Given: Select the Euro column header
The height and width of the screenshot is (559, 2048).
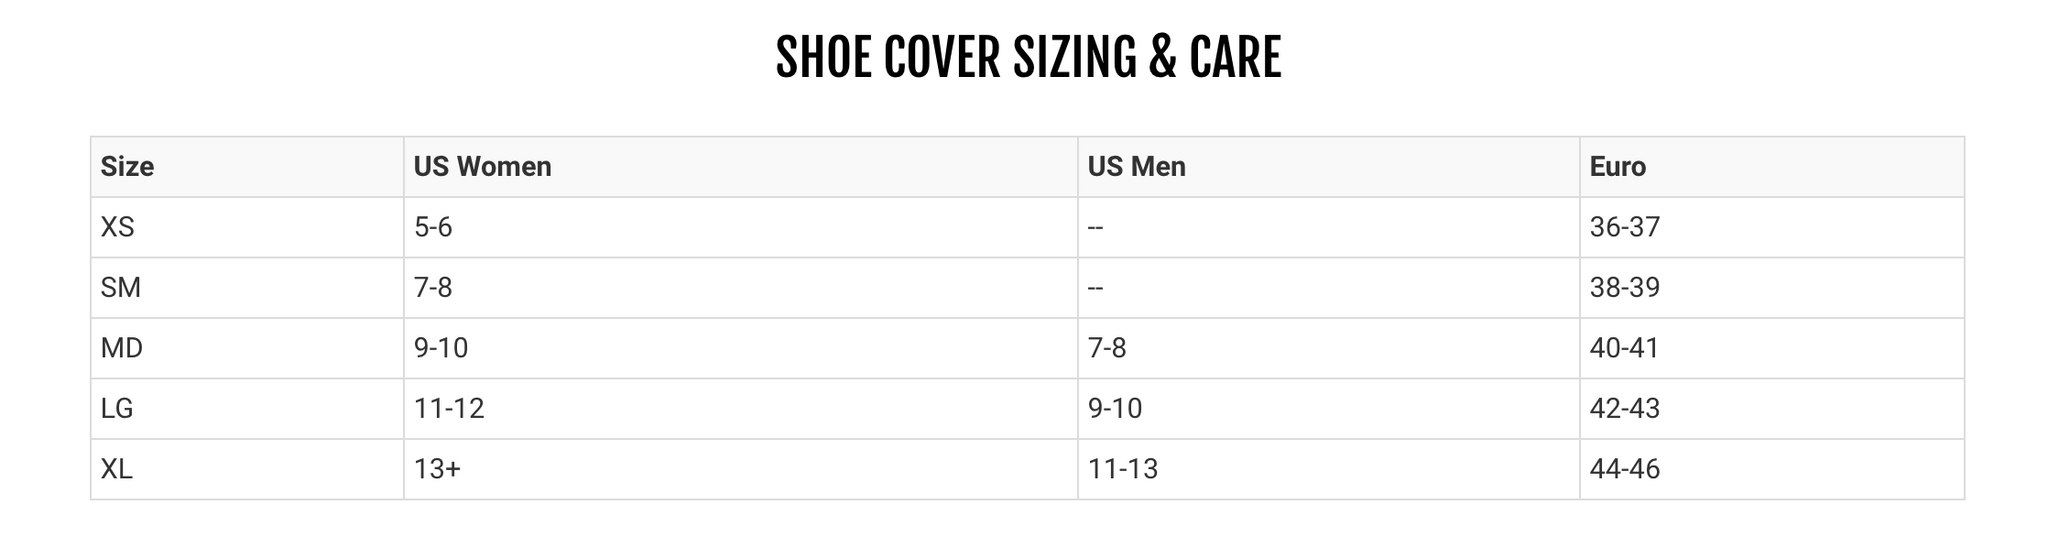Looking at the screenshot, I should pyautogui.click(x=1617, y=167).
